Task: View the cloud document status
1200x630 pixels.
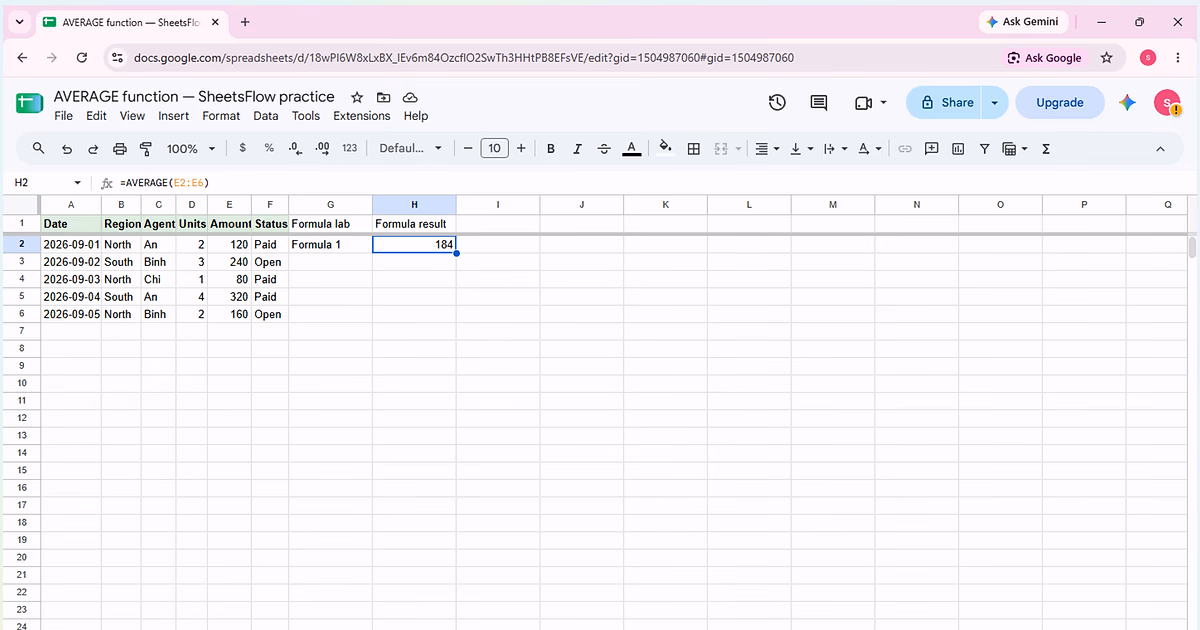Action: (x=410, y=97)
